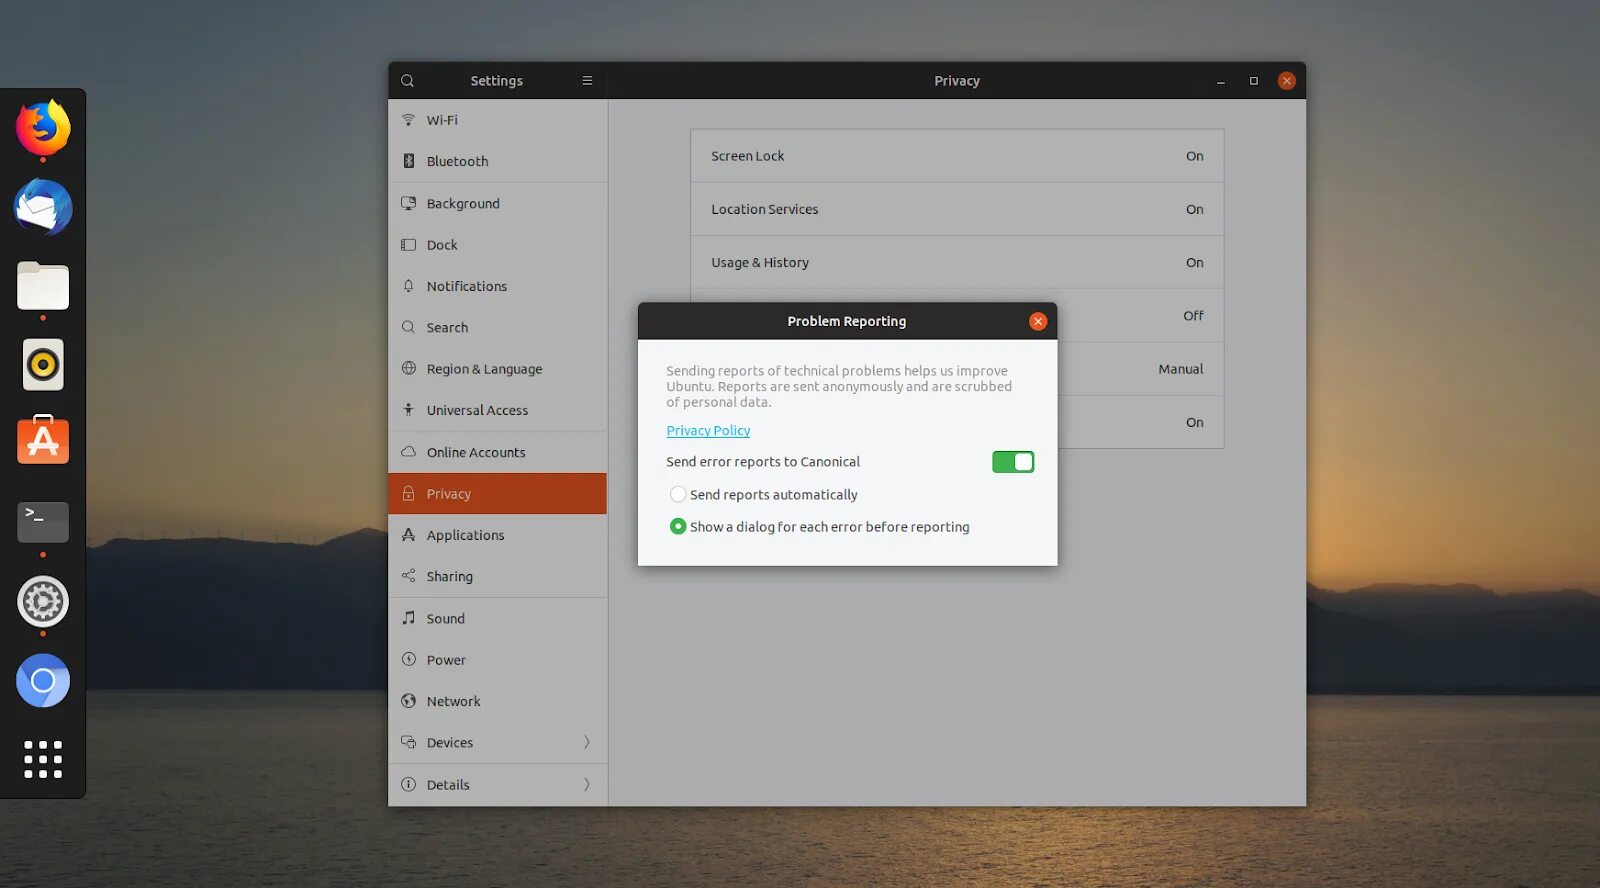Open Chromium browser from the dock
Image resolution: width=1600 pixels, height=888 pixels.
[43, 681]
